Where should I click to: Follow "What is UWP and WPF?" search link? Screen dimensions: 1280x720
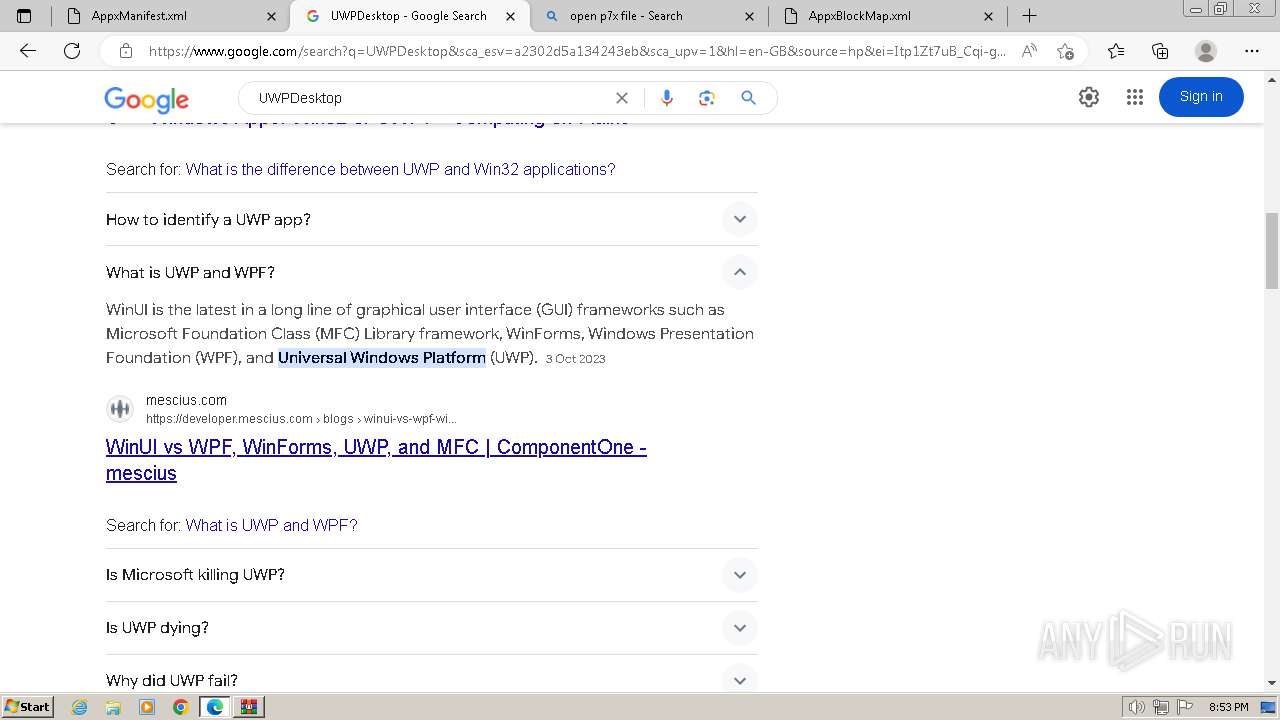(x=271, y=525)
